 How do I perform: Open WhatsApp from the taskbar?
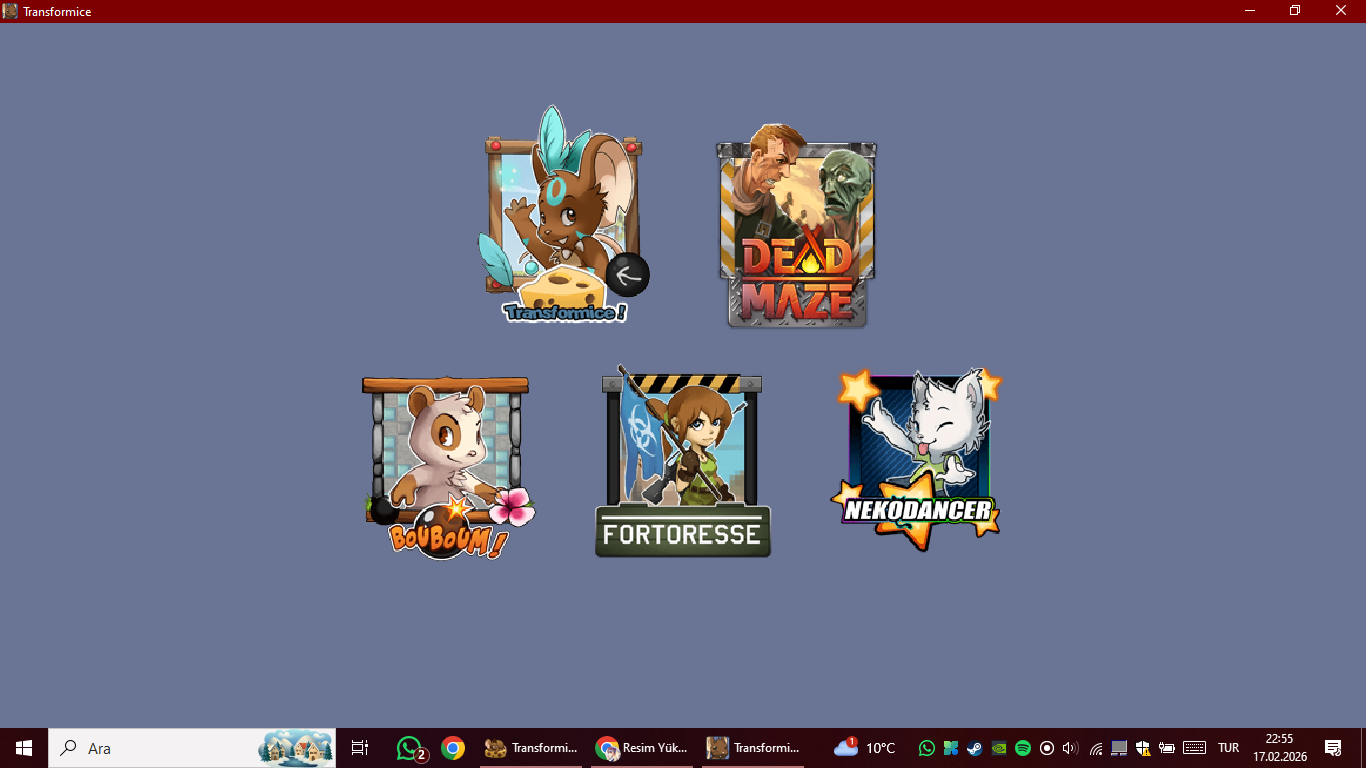click(x=410, y=748)
